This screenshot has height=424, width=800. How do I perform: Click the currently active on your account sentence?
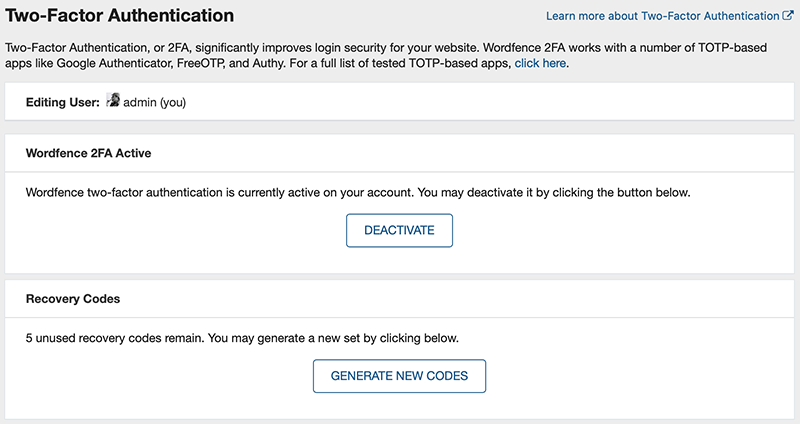pyautogui.click(x=219, y=193)
